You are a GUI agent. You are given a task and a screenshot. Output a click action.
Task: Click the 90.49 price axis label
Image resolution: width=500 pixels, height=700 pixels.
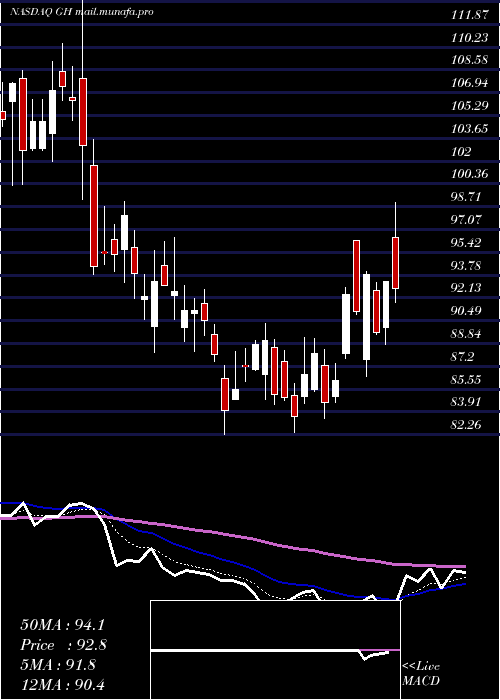pos(467,311)
